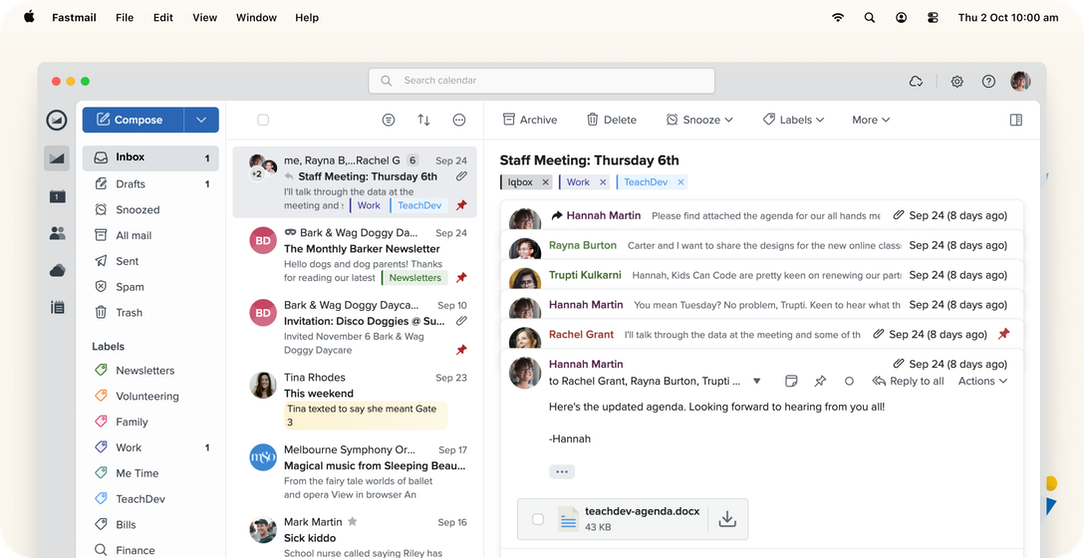Open the Files cloud icon in sidebar
The image size is (1084, 558).
click(57, 270)
